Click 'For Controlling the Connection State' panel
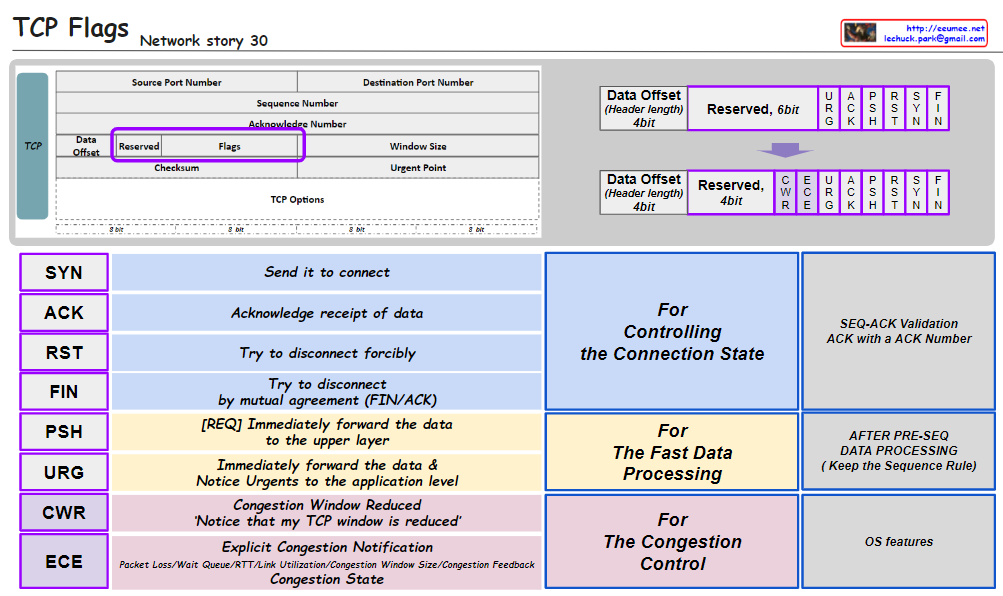The image size is (1003, 596). pos(672,331)
